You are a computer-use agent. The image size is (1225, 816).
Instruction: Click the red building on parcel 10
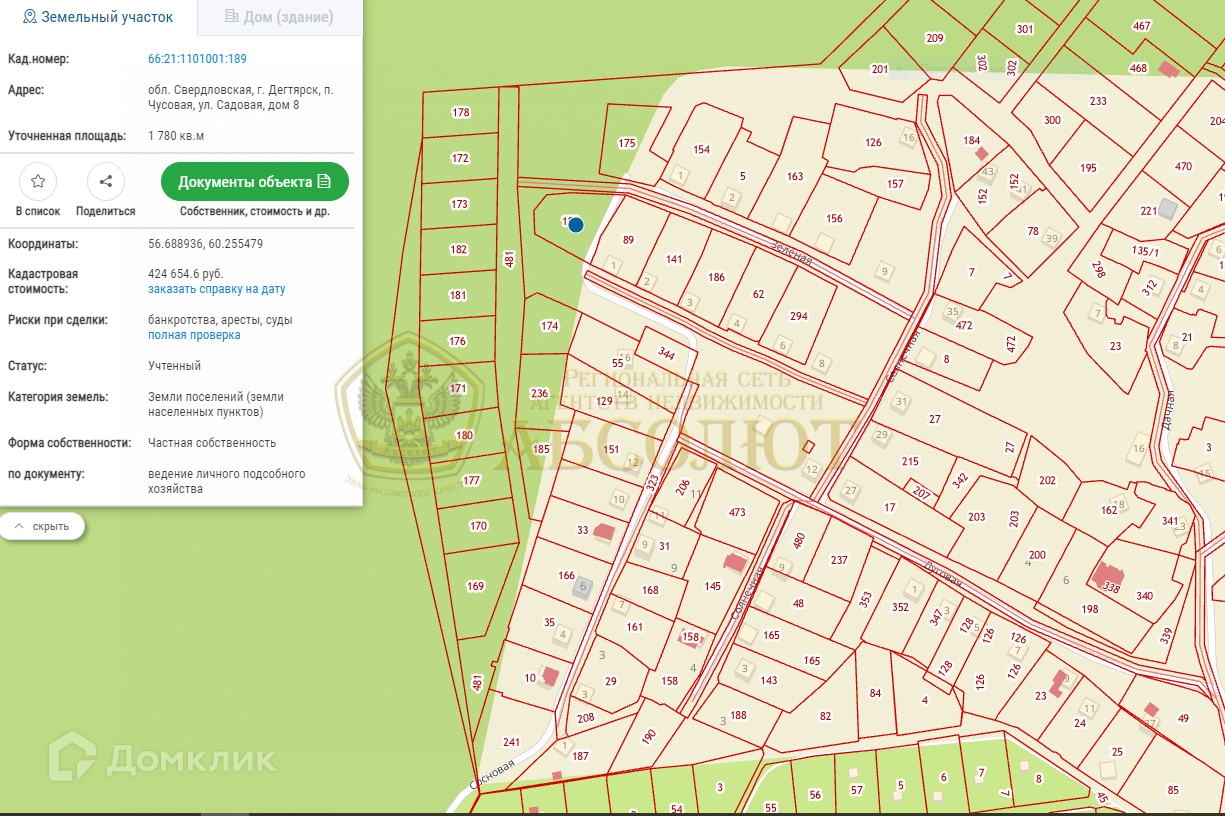point(549,676)
